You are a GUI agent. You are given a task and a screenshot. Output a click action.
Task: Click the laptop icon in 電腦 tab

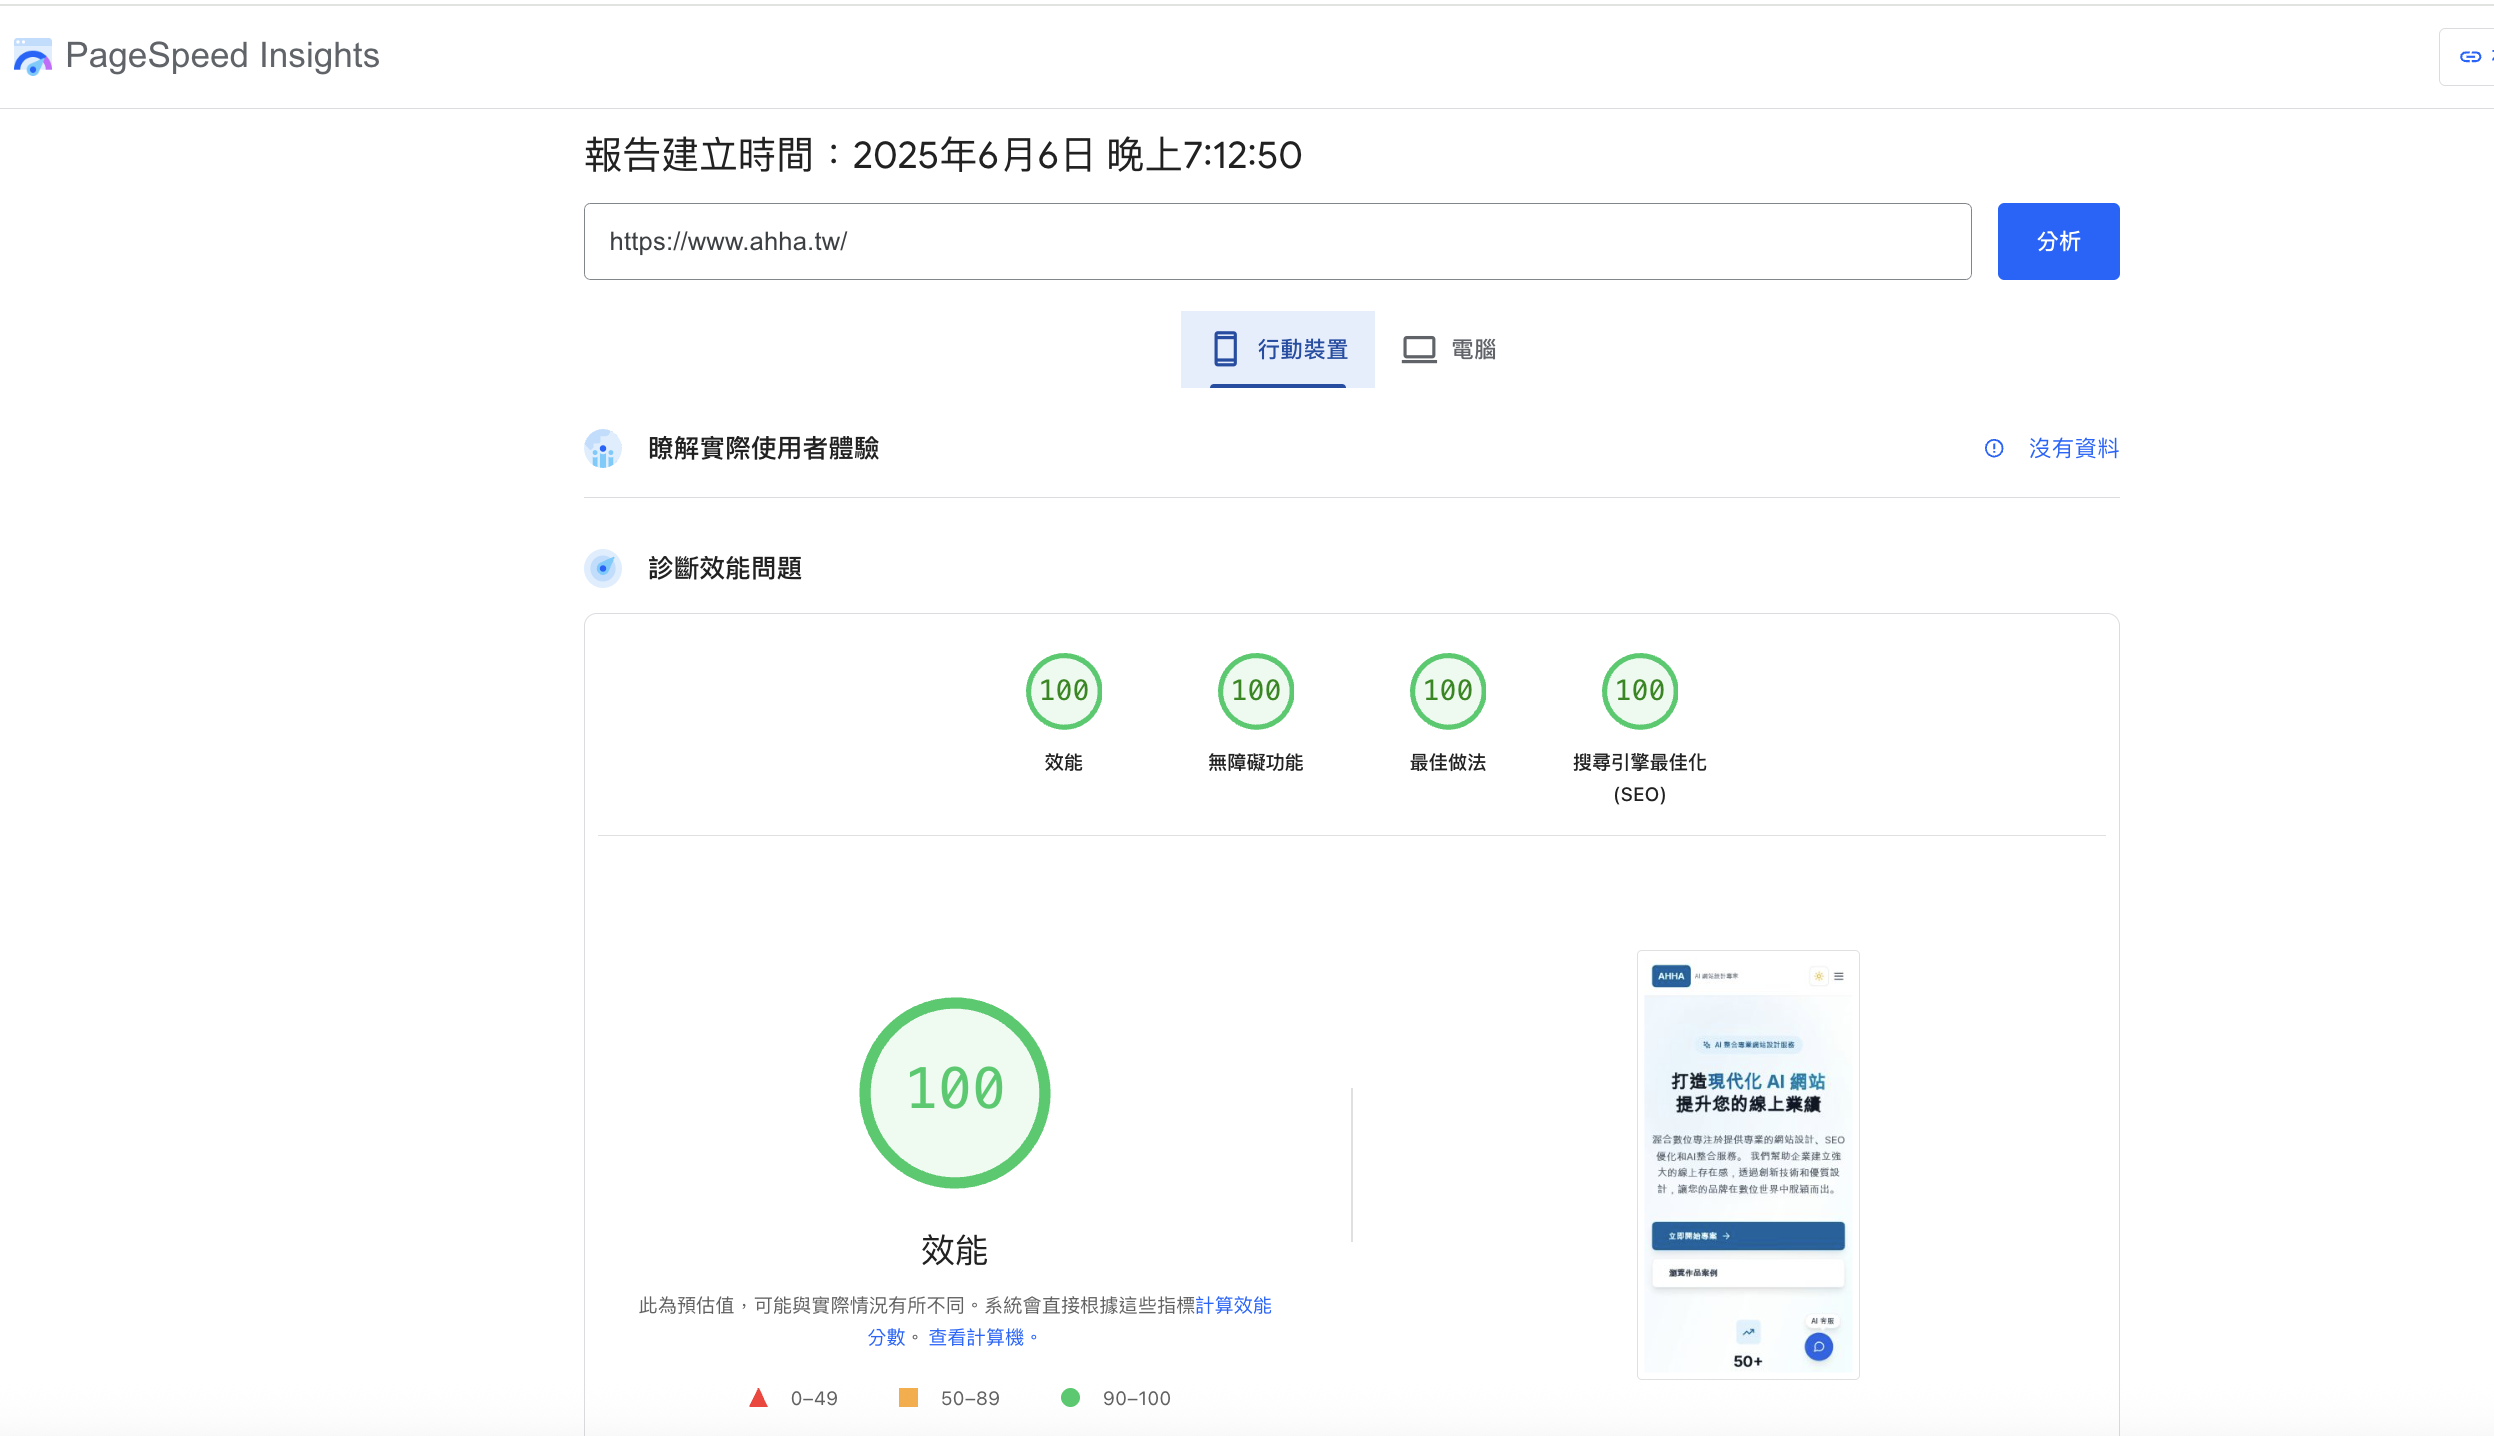[1418, 349]
